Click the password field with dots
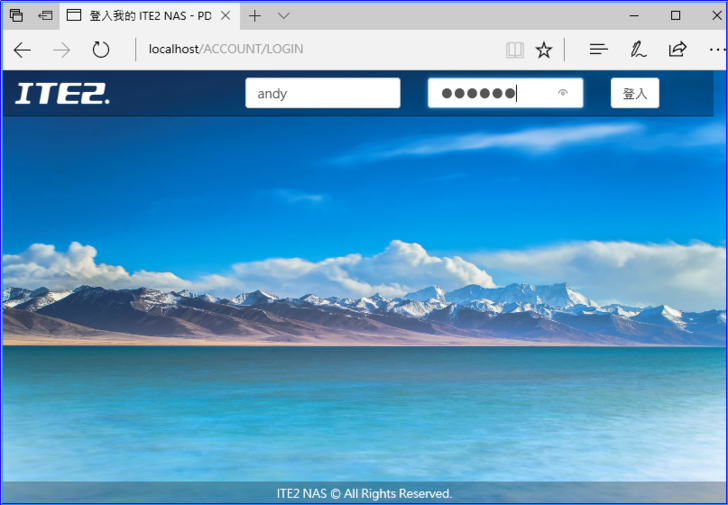Screen dimensions: 728x505 (x=505, y=93)
